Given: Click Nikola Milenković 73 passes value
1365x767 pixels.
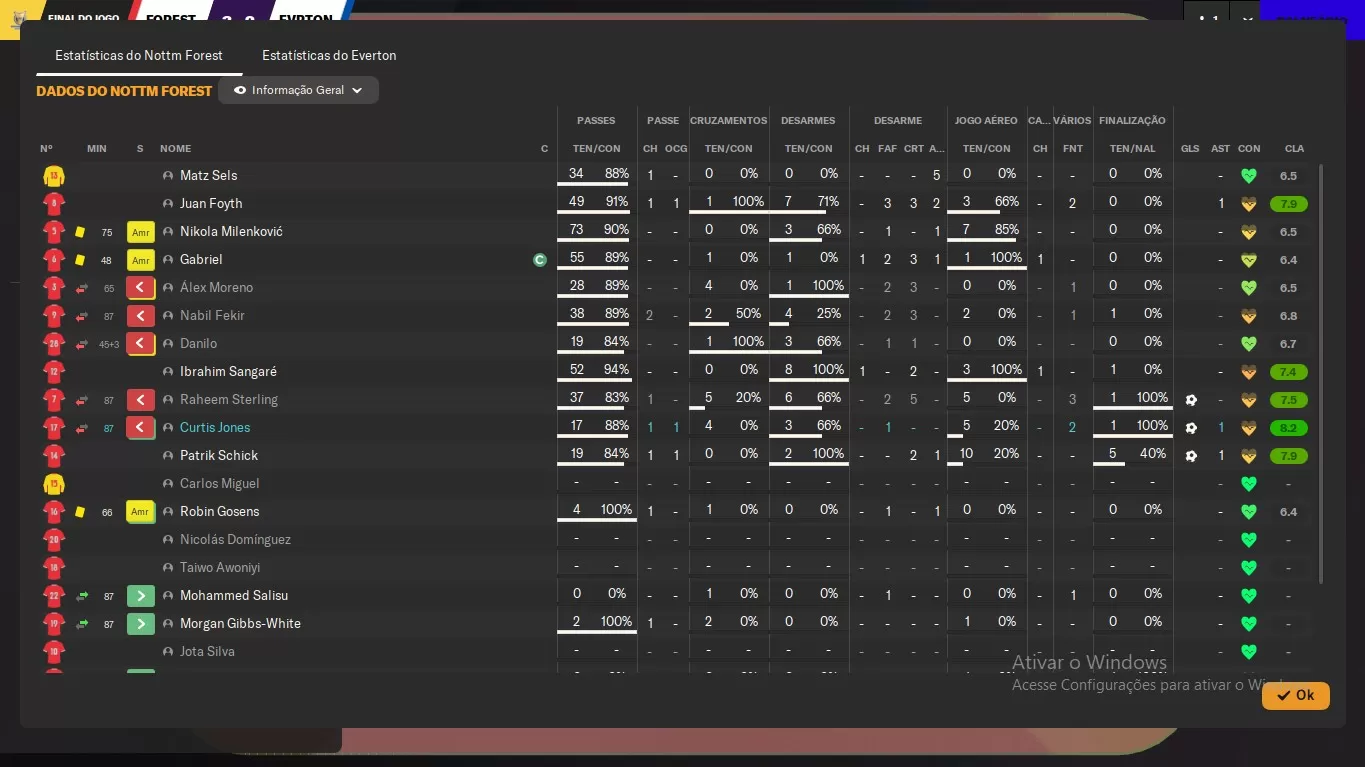Looking at the screenshot, I should (576, 230).
